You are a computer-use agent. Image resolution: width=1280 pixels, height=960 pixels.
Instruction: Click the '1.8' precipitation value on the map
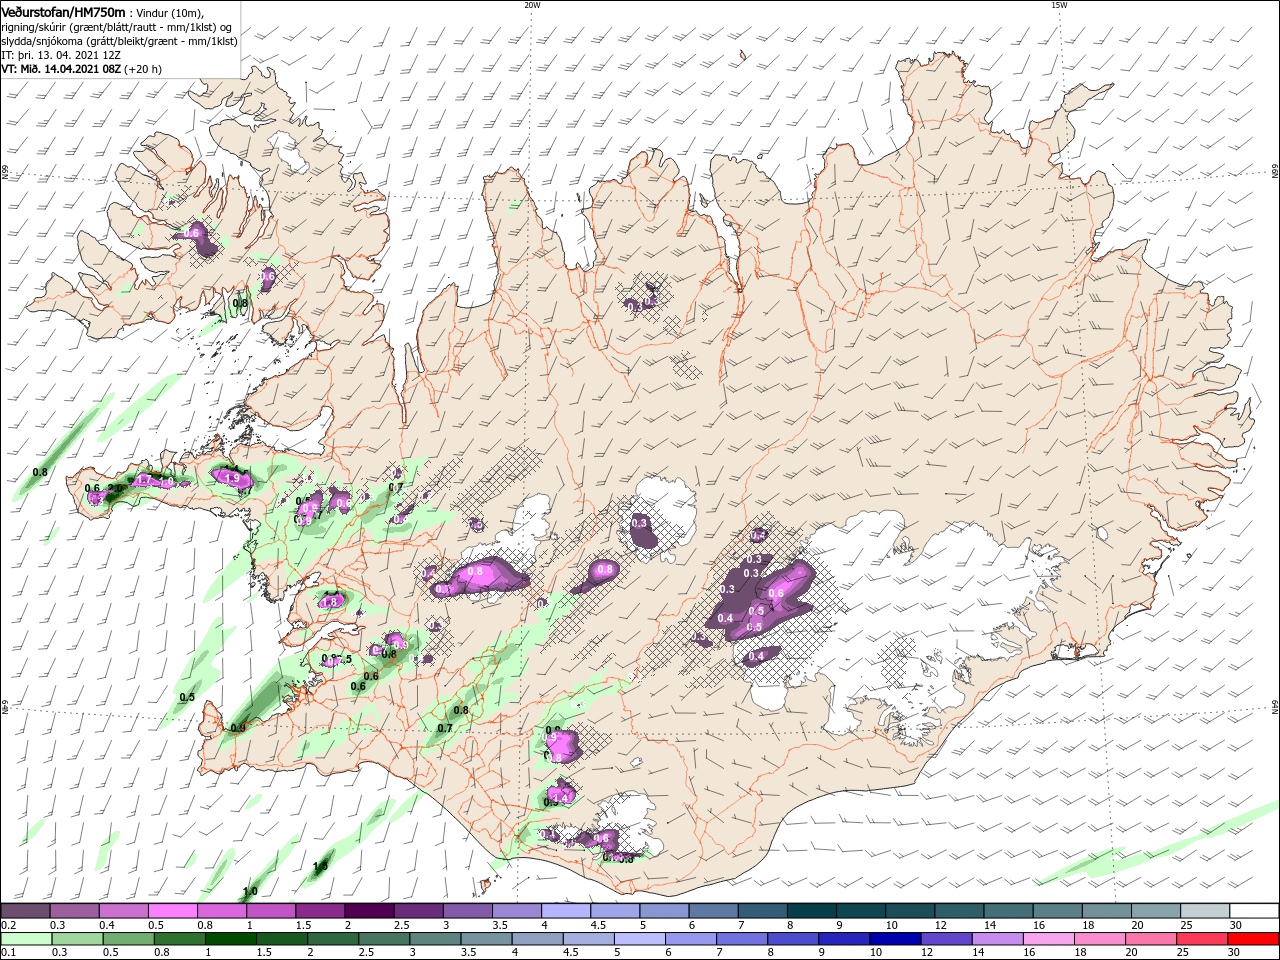(x=329, y=602)
